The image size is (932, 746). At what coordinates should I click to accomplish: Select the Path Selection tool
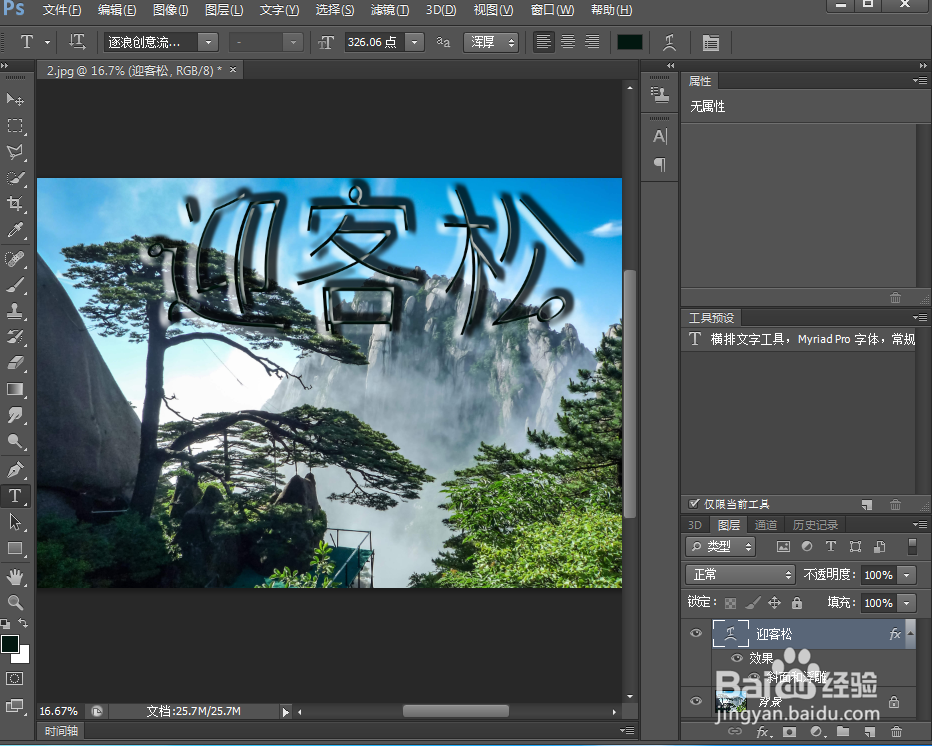(x=15, y=522)
